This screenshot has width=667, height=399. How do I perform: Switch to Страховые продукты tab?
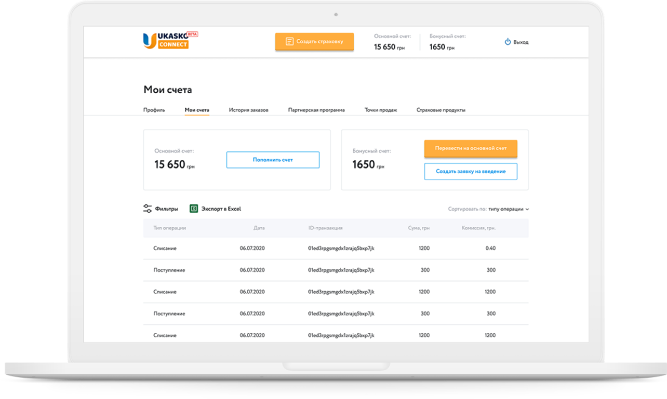(441, 110)
